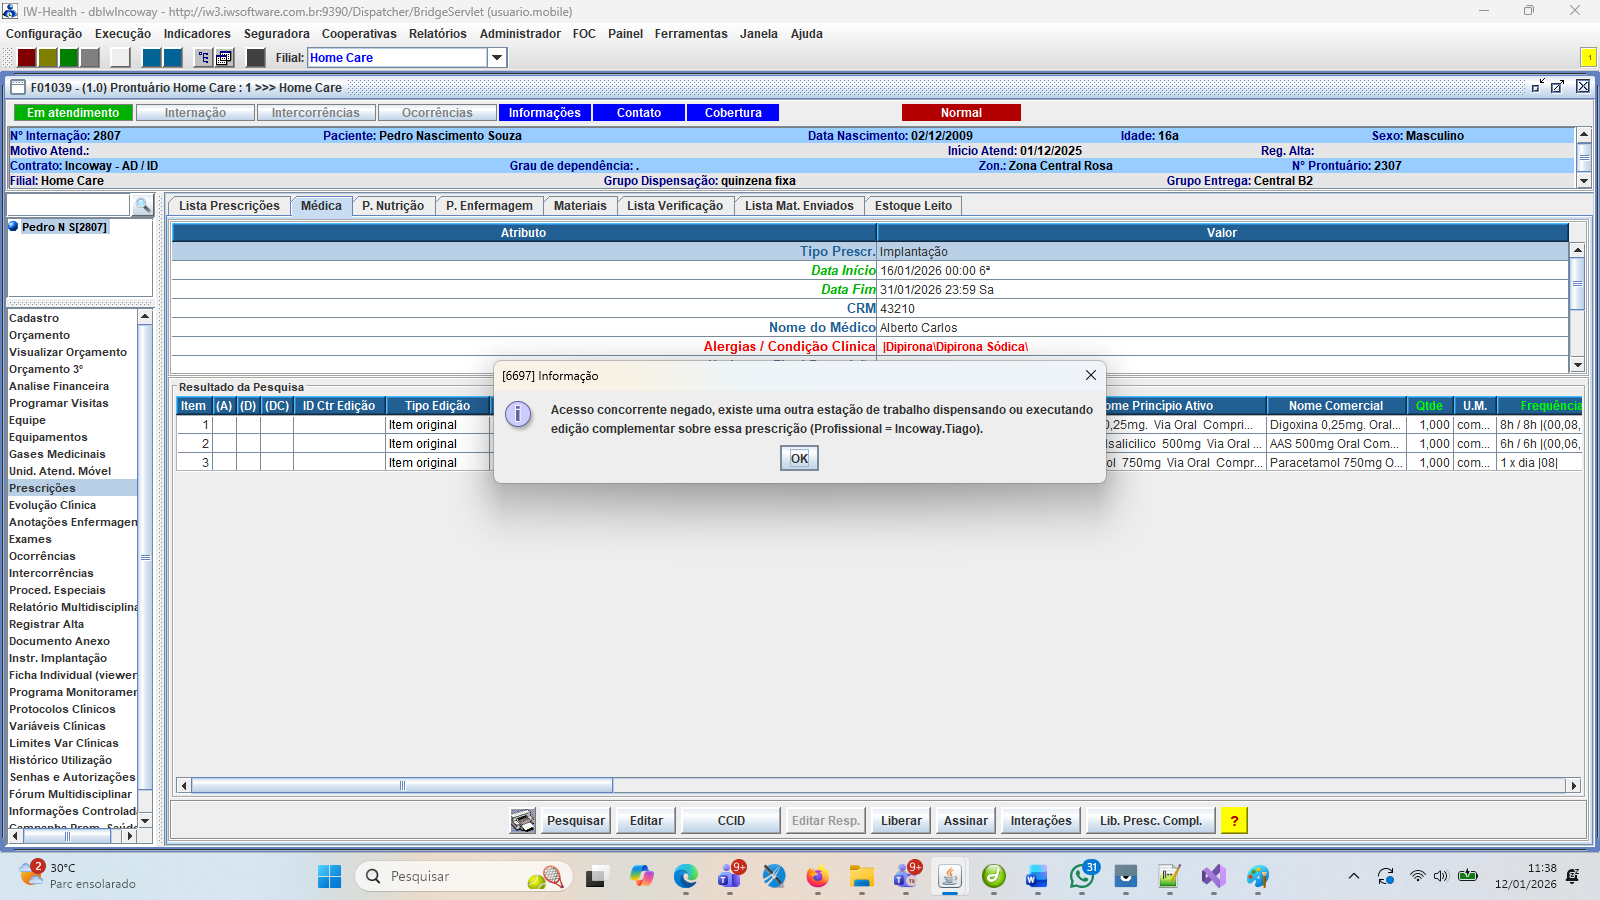Image resolution: width=1600 pixels, height=900 pixels.
Task: Click the Liberar button
Action: pos(900,821)
